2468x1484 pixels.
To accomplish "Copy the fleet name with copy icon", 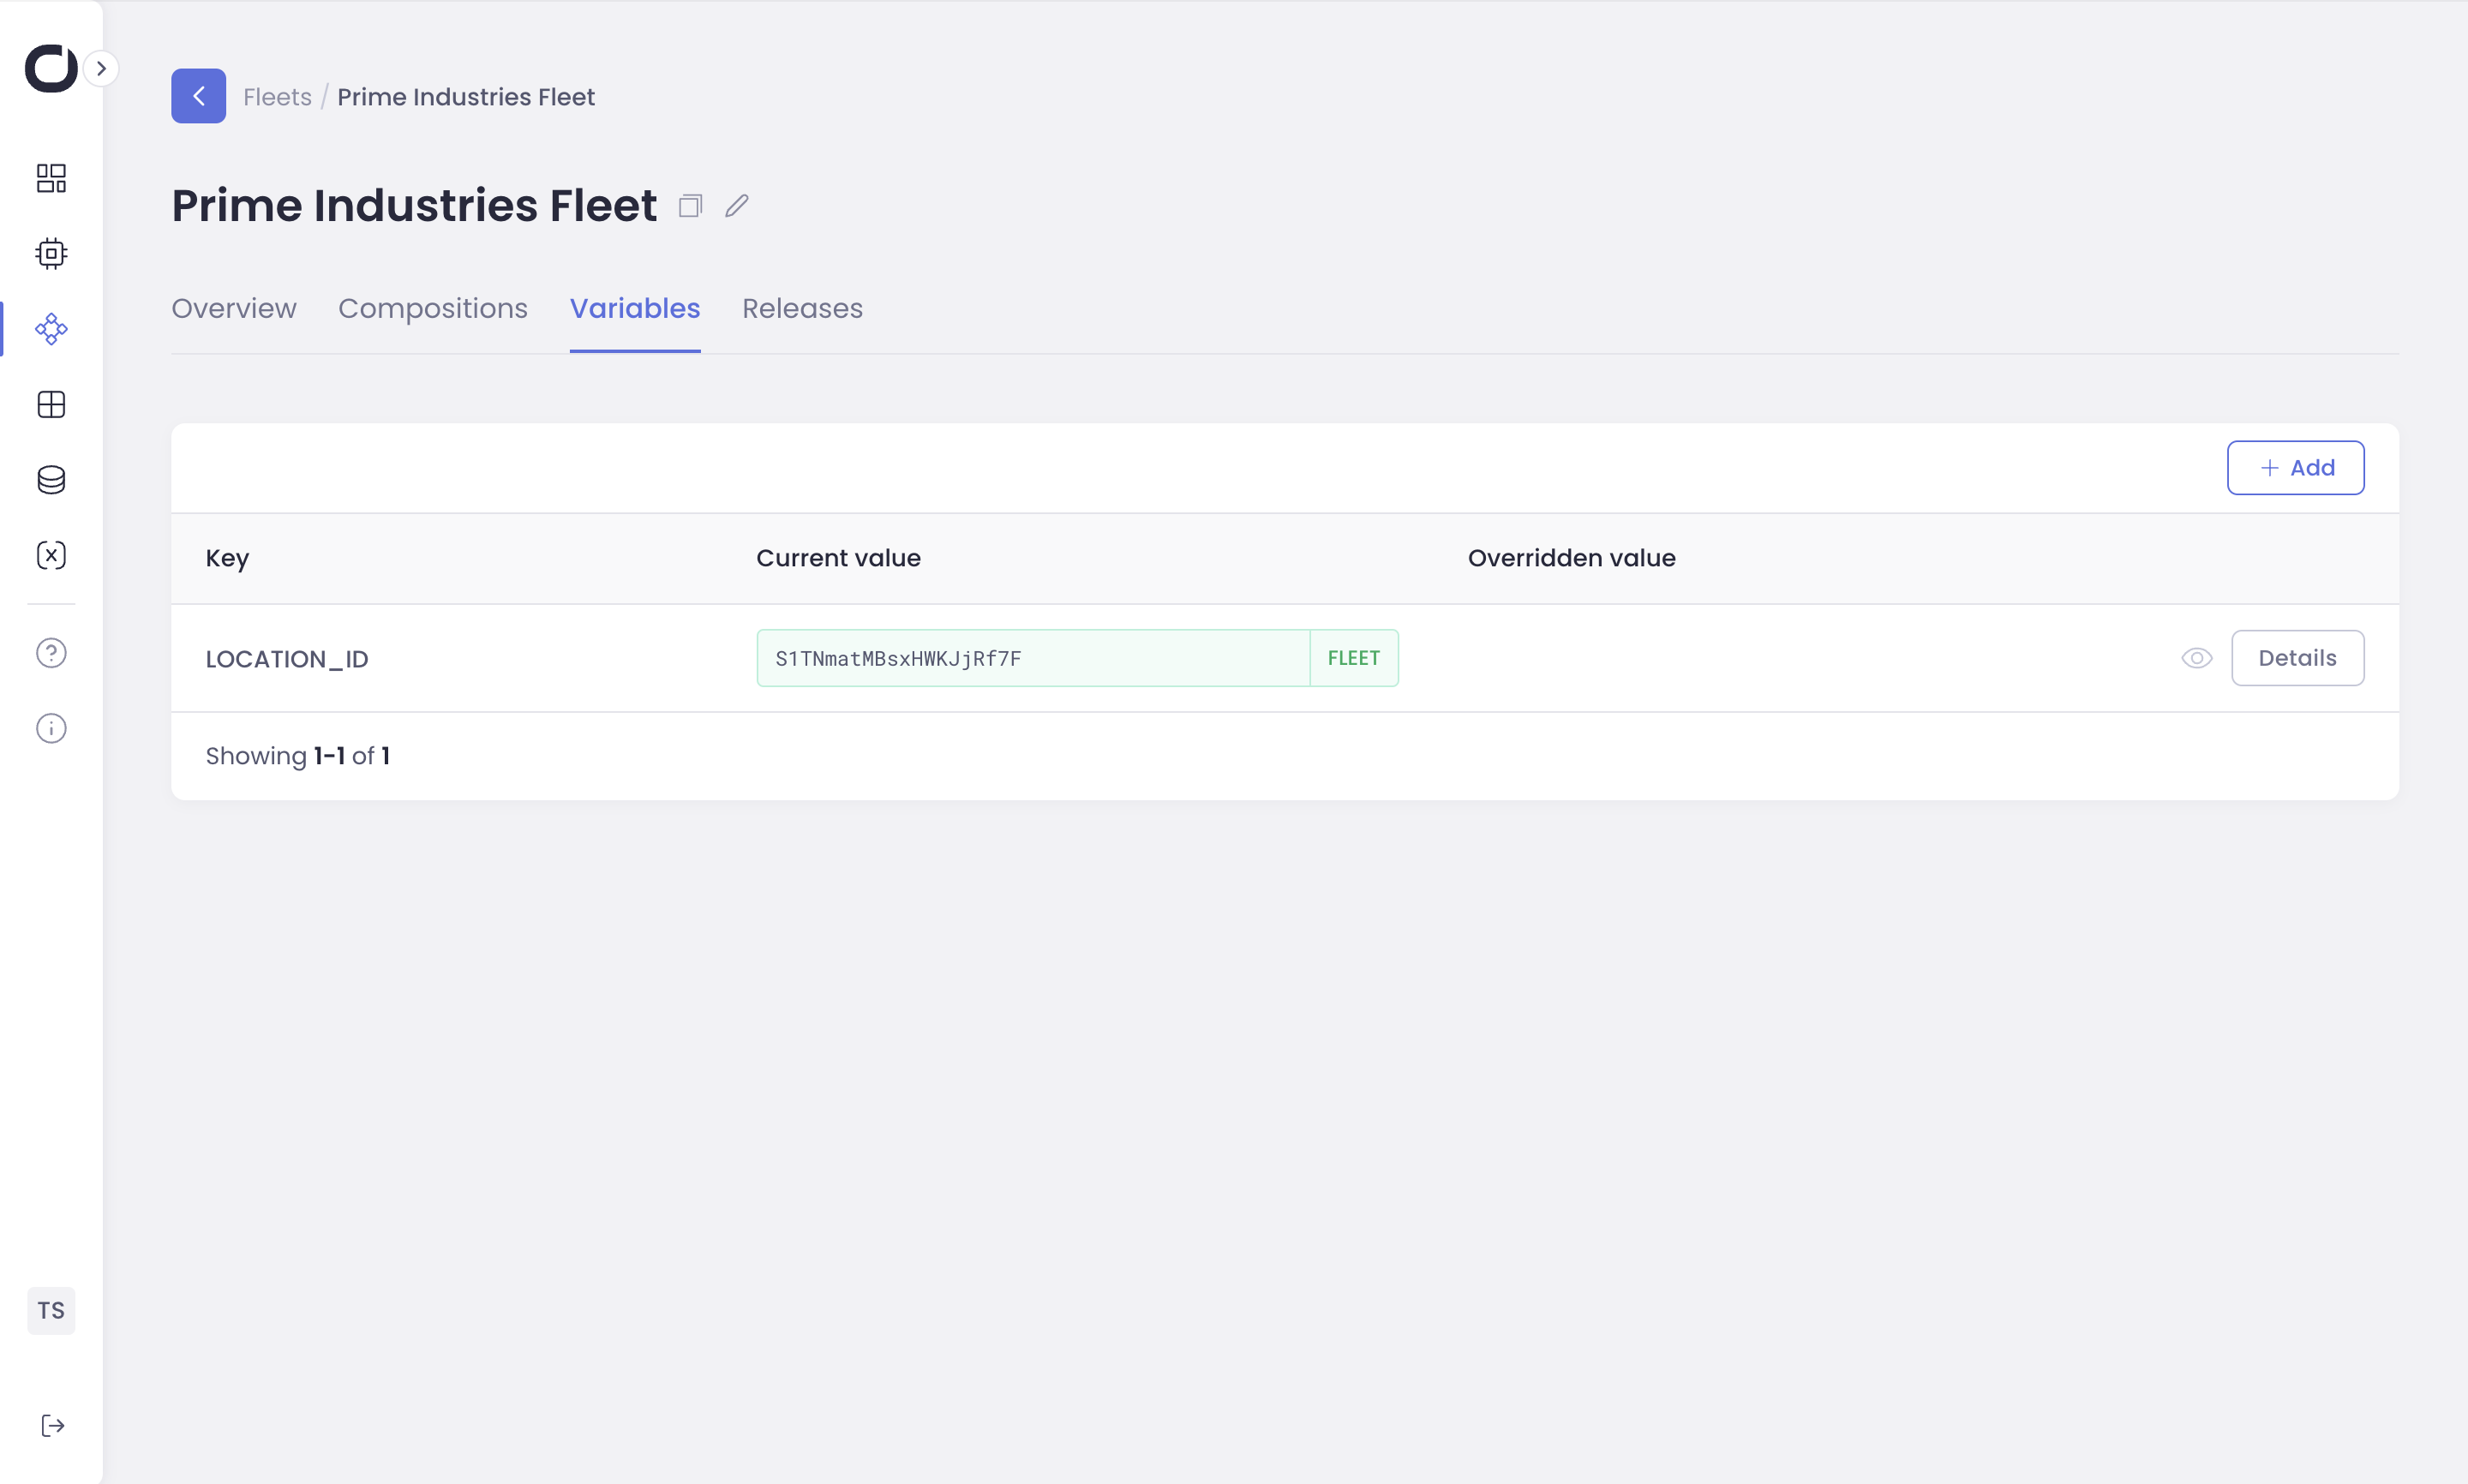I will (x=690, y=206).
